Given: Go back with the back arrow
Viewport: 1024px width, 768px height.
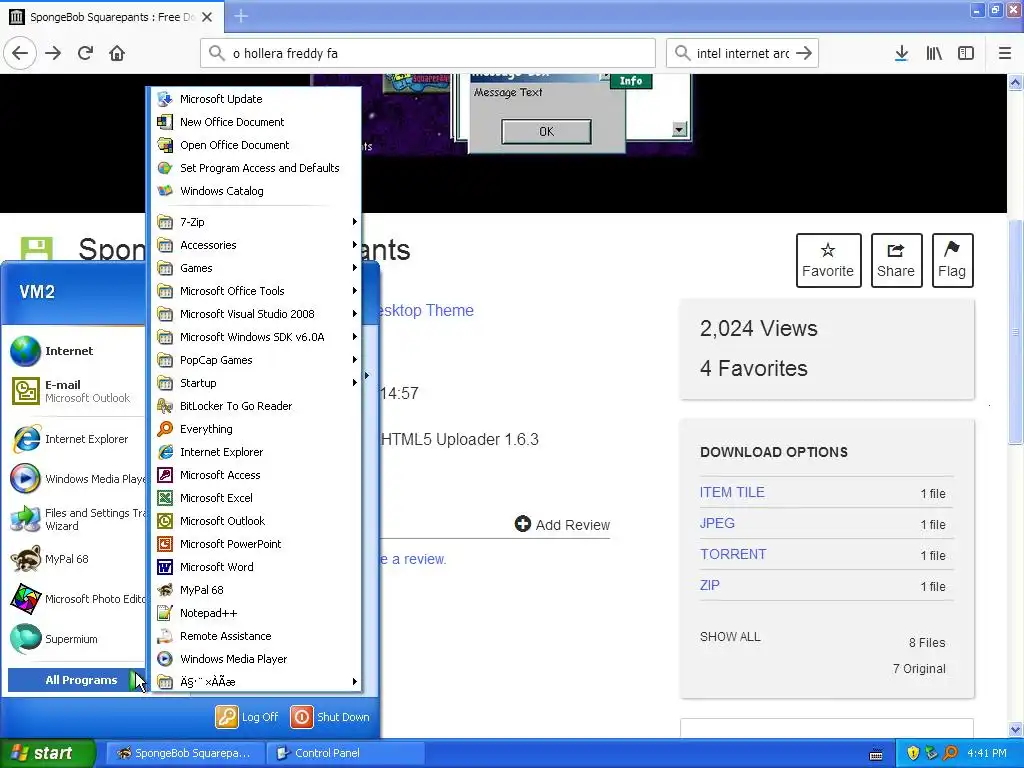Looking at the screenshot, I should coord(20,54).
